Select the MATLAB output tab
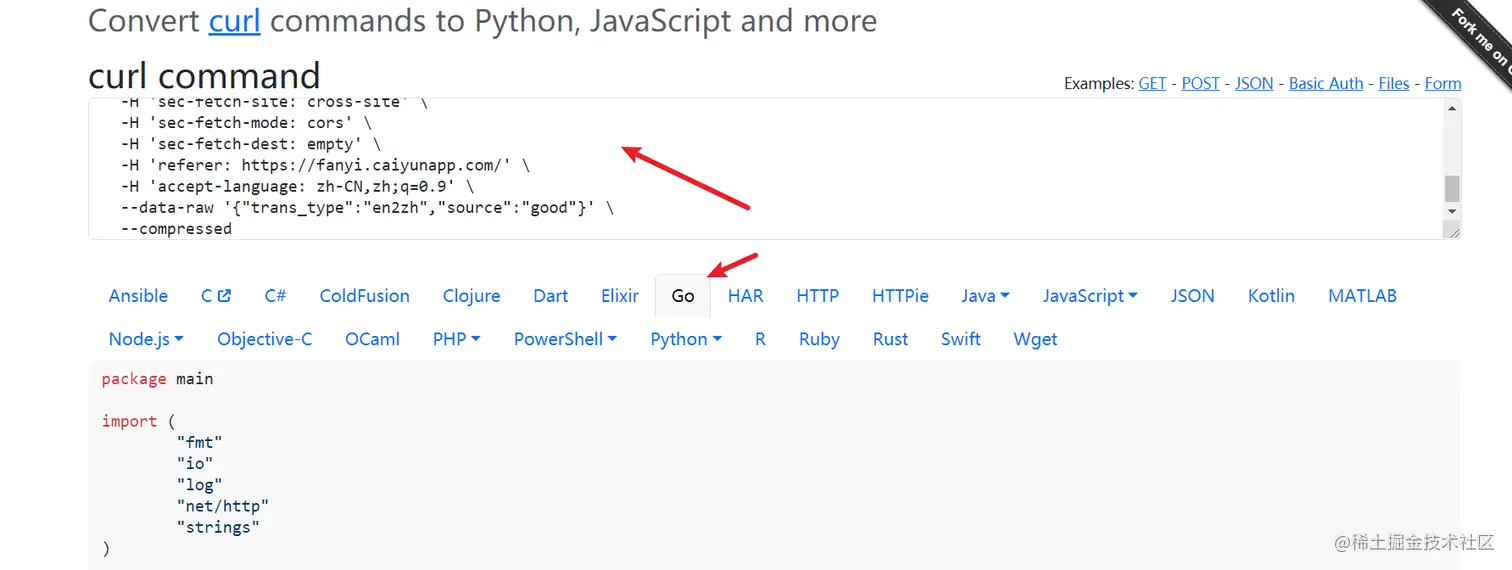1512x570 pixels. point(1362,296)
